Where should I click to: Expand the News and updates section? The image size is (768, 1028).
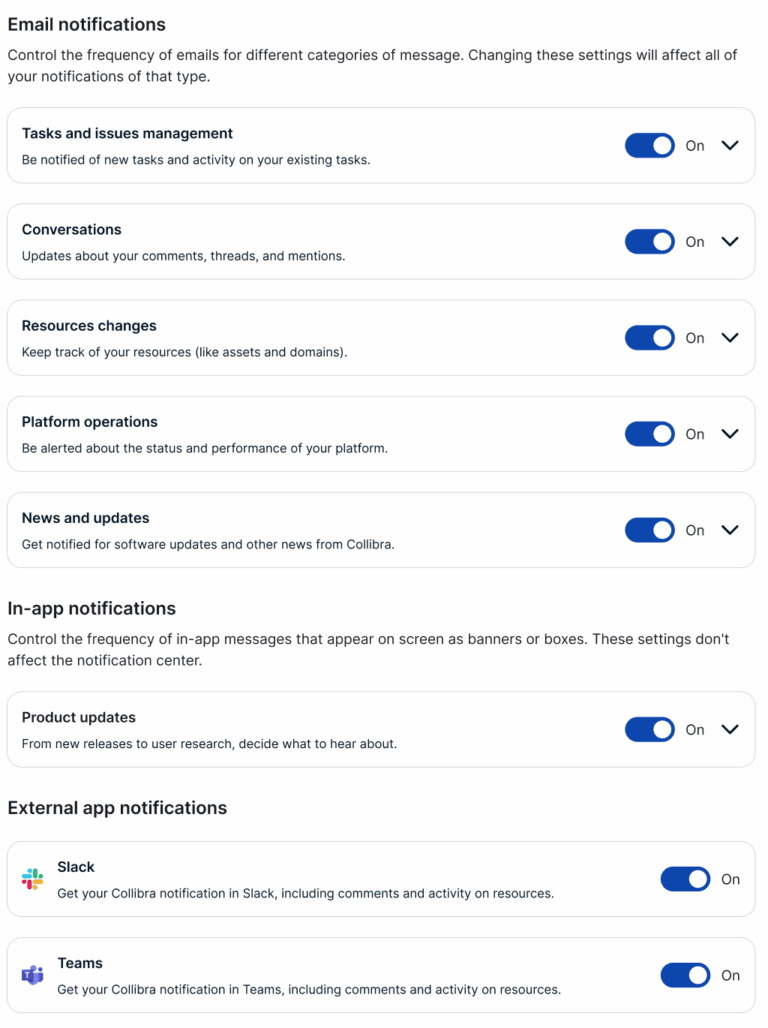729,529
